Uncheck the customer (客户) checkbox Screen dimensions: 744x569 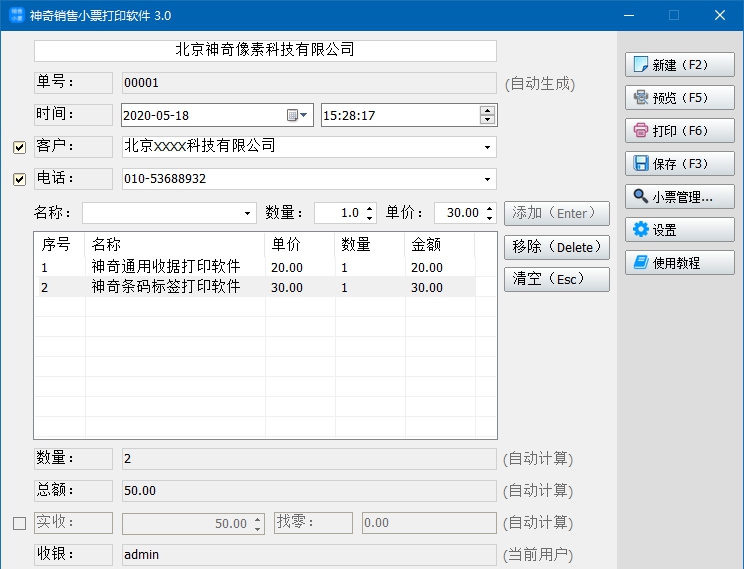[19, 148]
